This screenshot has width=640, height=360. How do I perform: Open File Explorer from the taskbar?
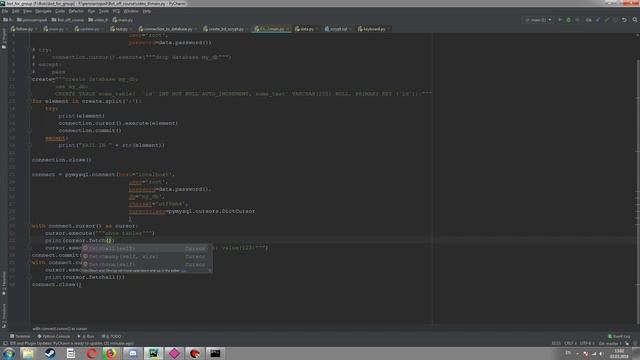pos(28,353)
